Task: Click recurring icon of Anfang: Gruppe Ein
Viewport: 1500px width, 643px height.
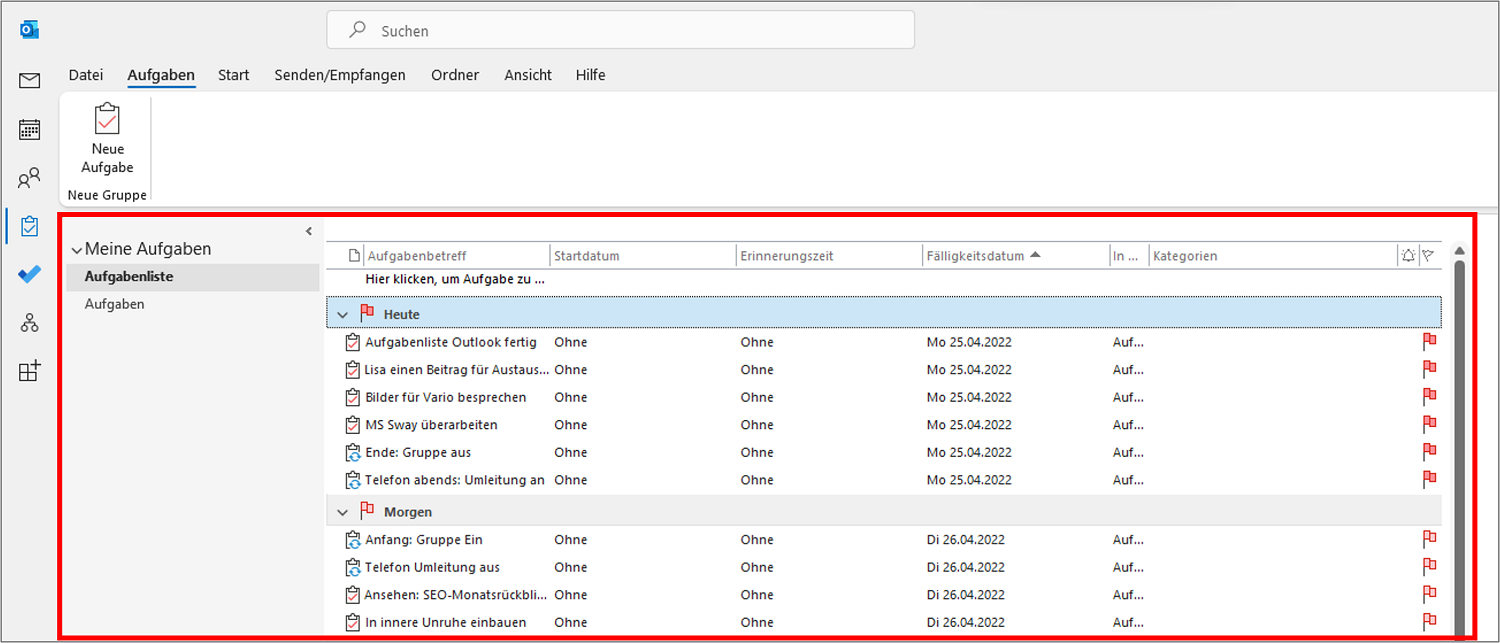Action: (x=352, y=540)
